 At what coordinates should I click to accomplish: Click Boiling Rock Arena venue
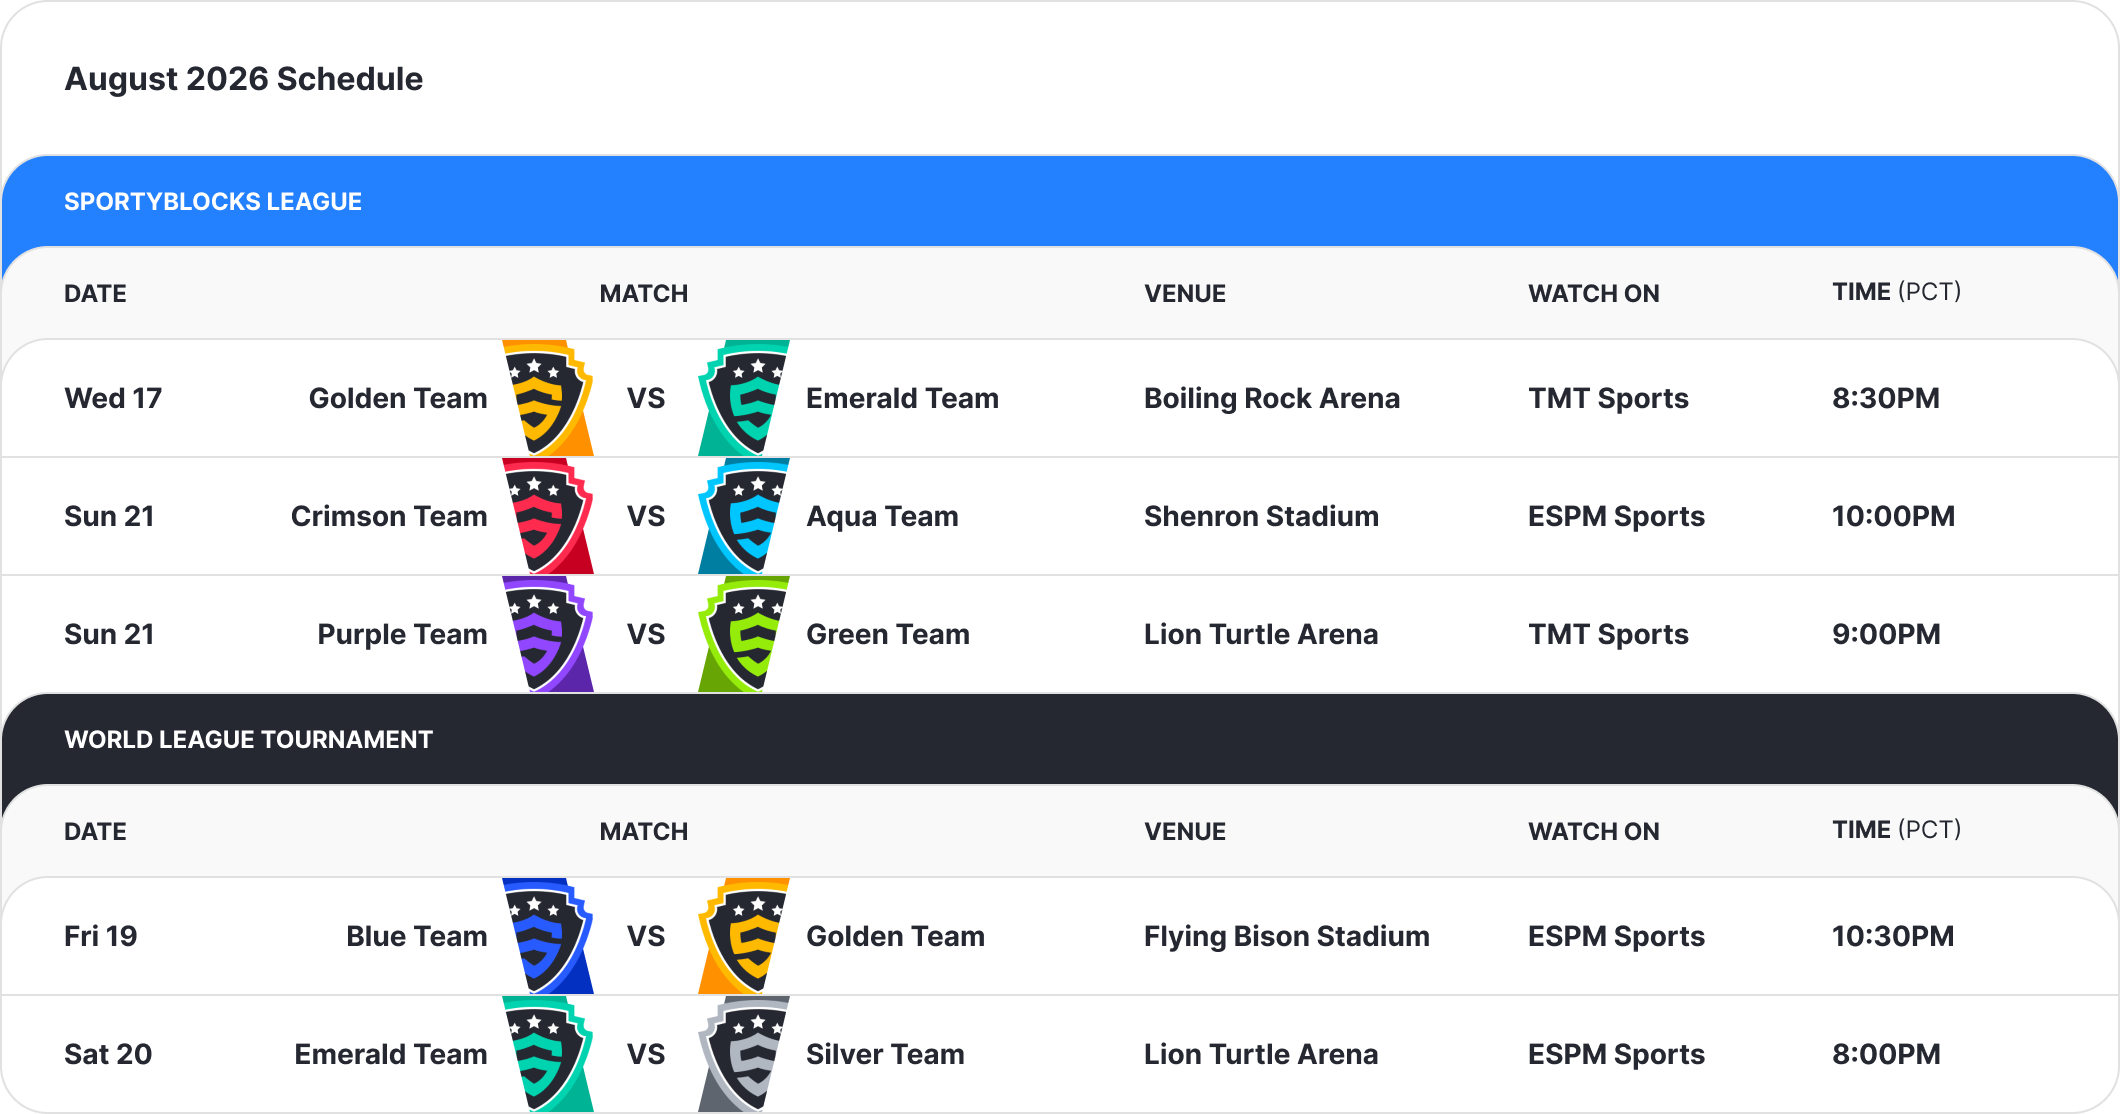pyautogui.click(x=1272, y=398)
